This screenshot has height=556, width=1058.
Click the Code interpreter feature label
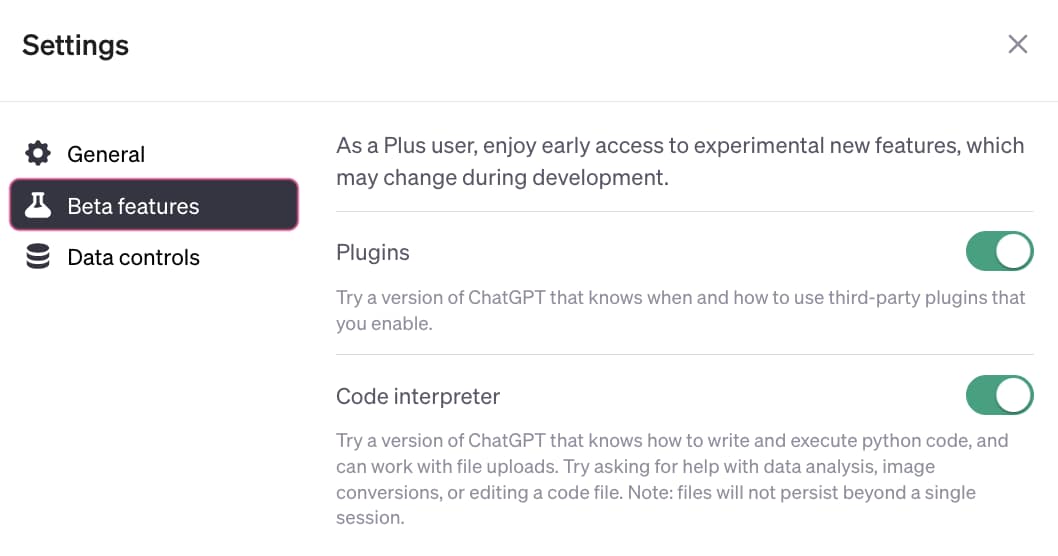point(418,396)
